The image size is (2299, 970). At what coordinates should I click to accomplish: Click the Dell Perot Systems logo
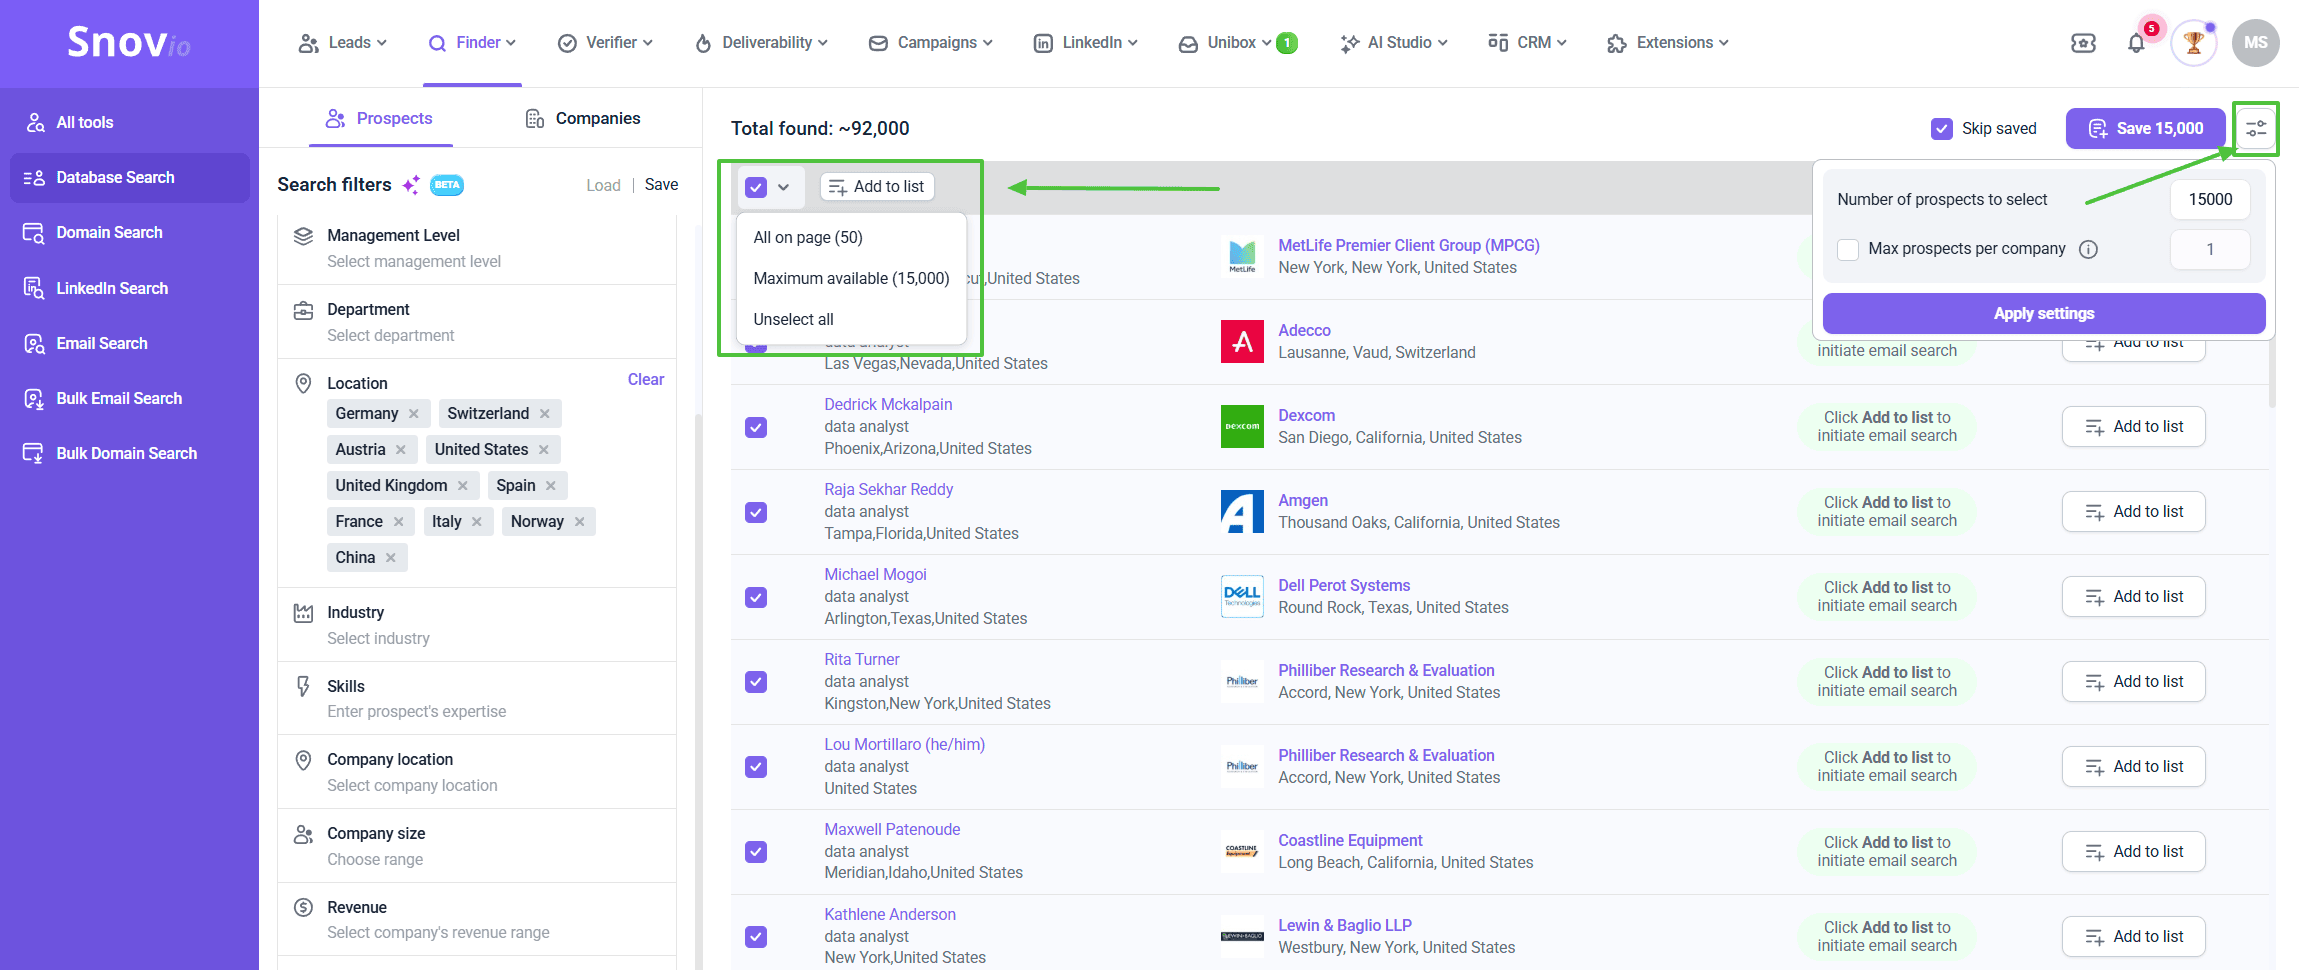click(x=1242, y=597)
